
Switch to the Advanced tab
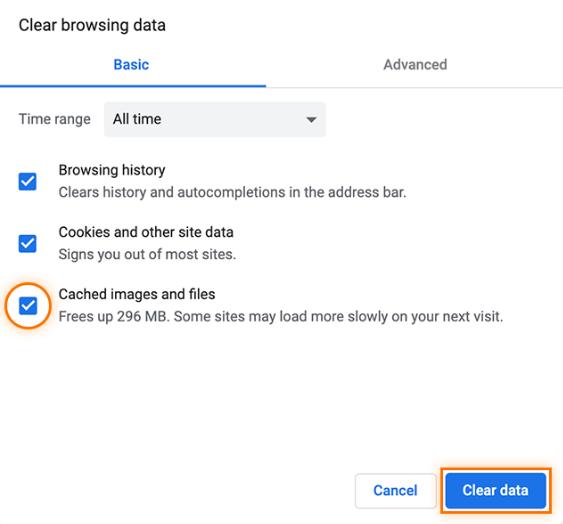click(415, 65)
